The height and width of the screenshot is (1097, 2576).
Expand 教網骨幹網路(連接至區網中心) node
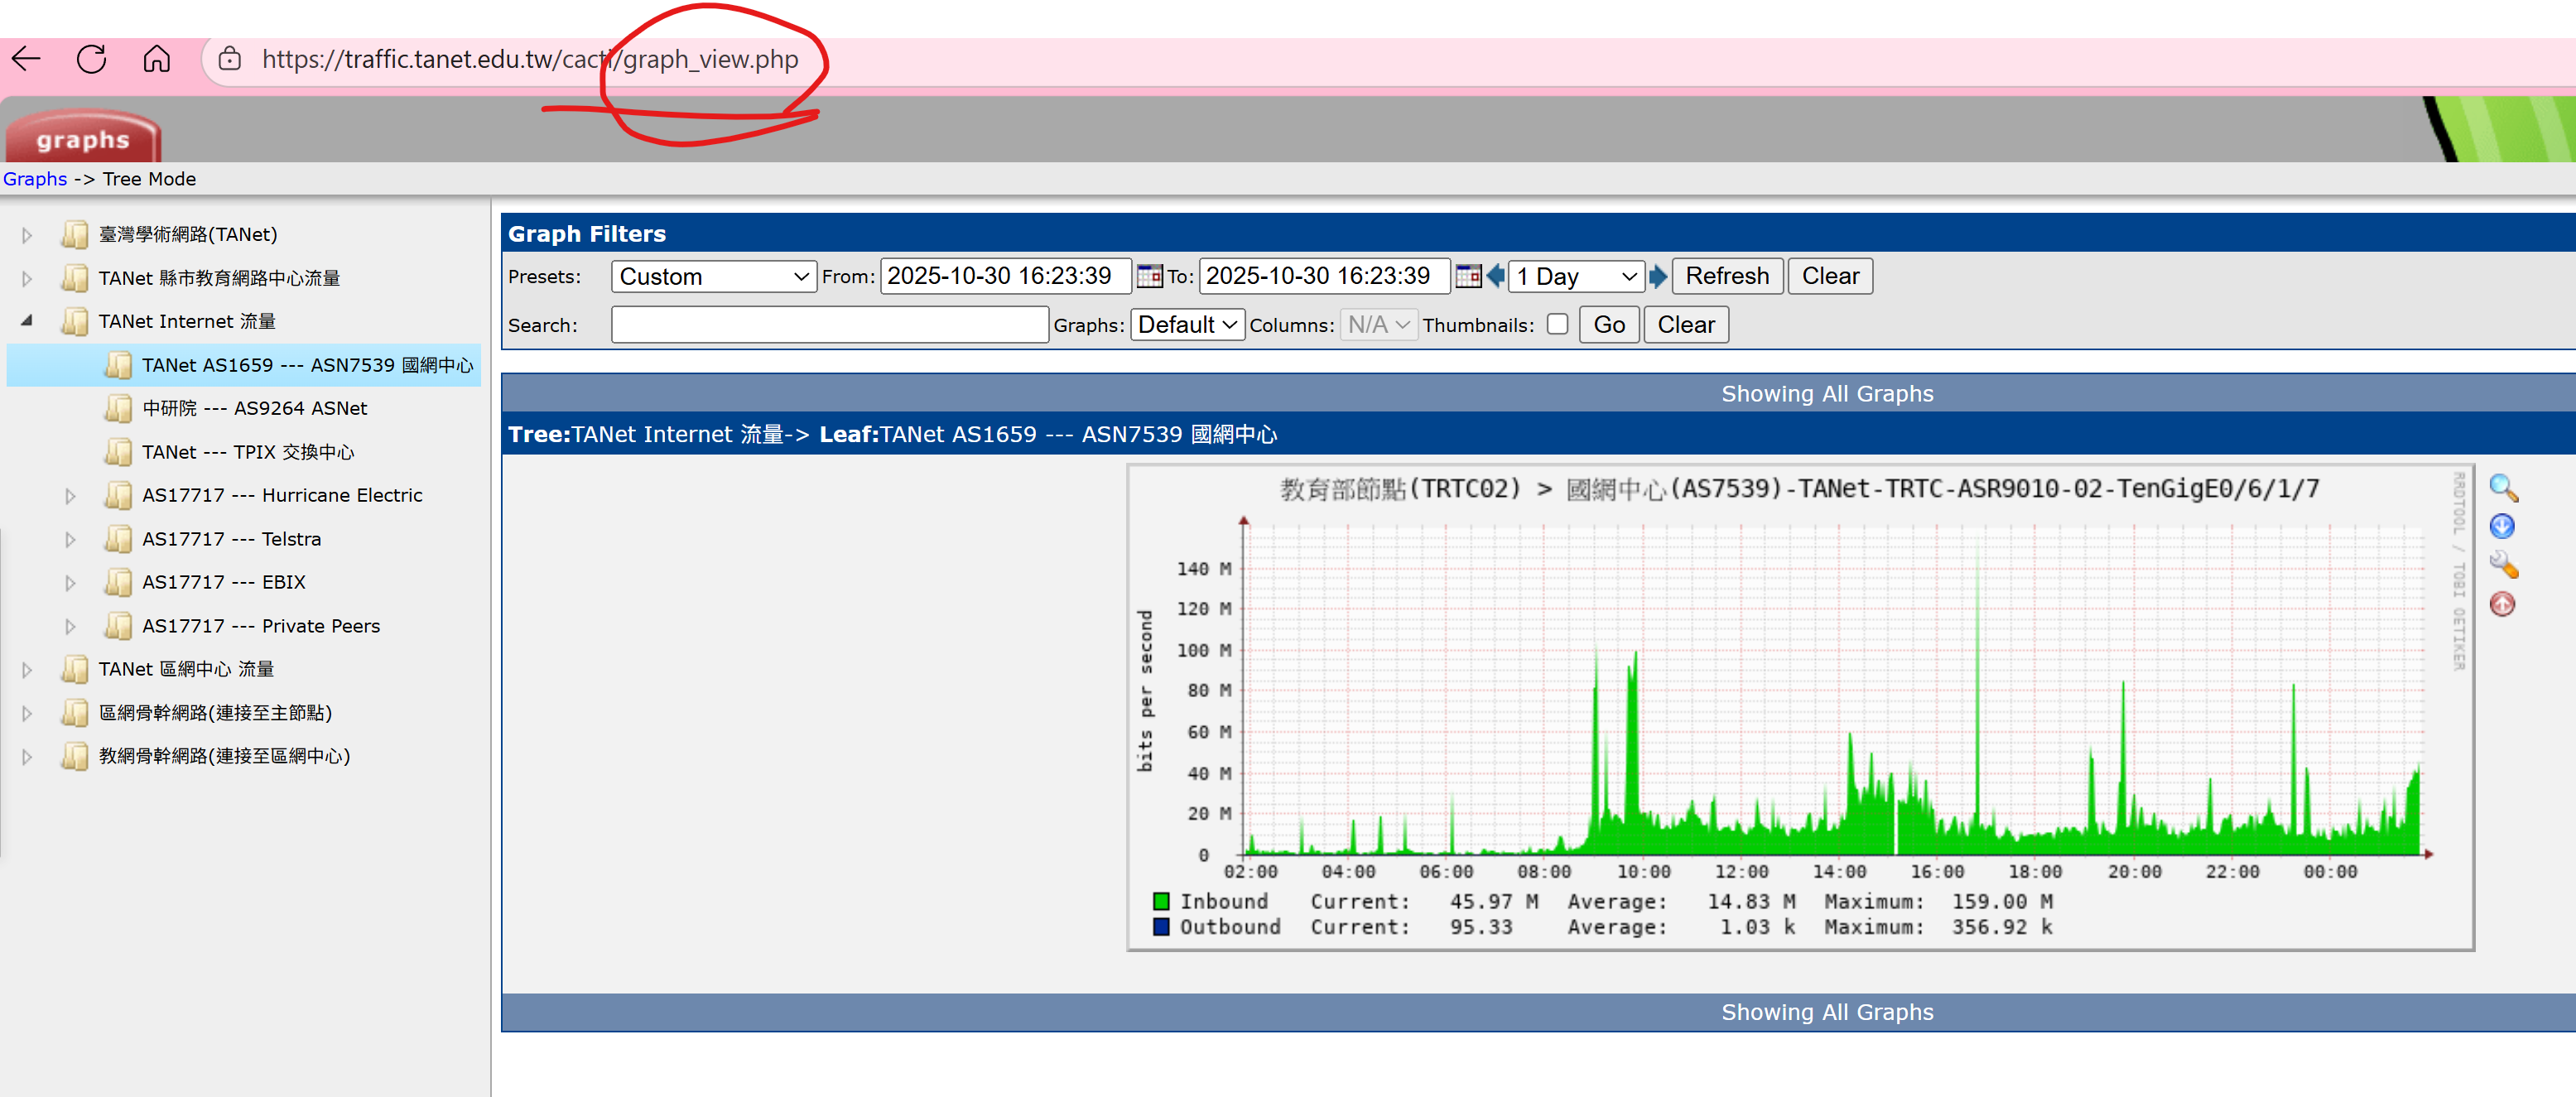click(27, 756)
